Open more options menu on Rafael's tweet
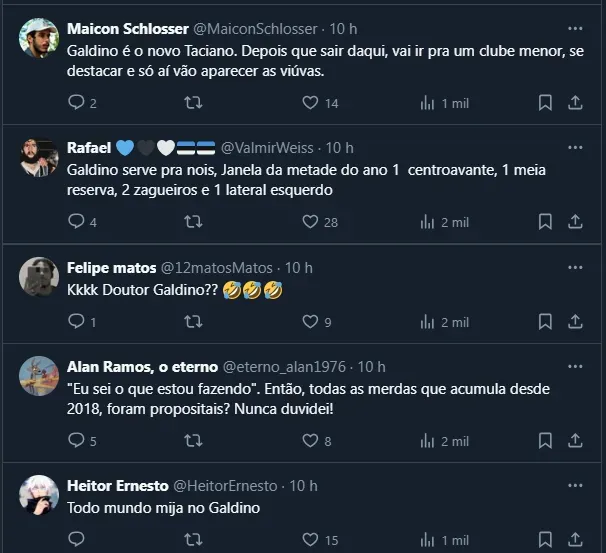The width and height of the screenshot is (606, 553). 574,147
